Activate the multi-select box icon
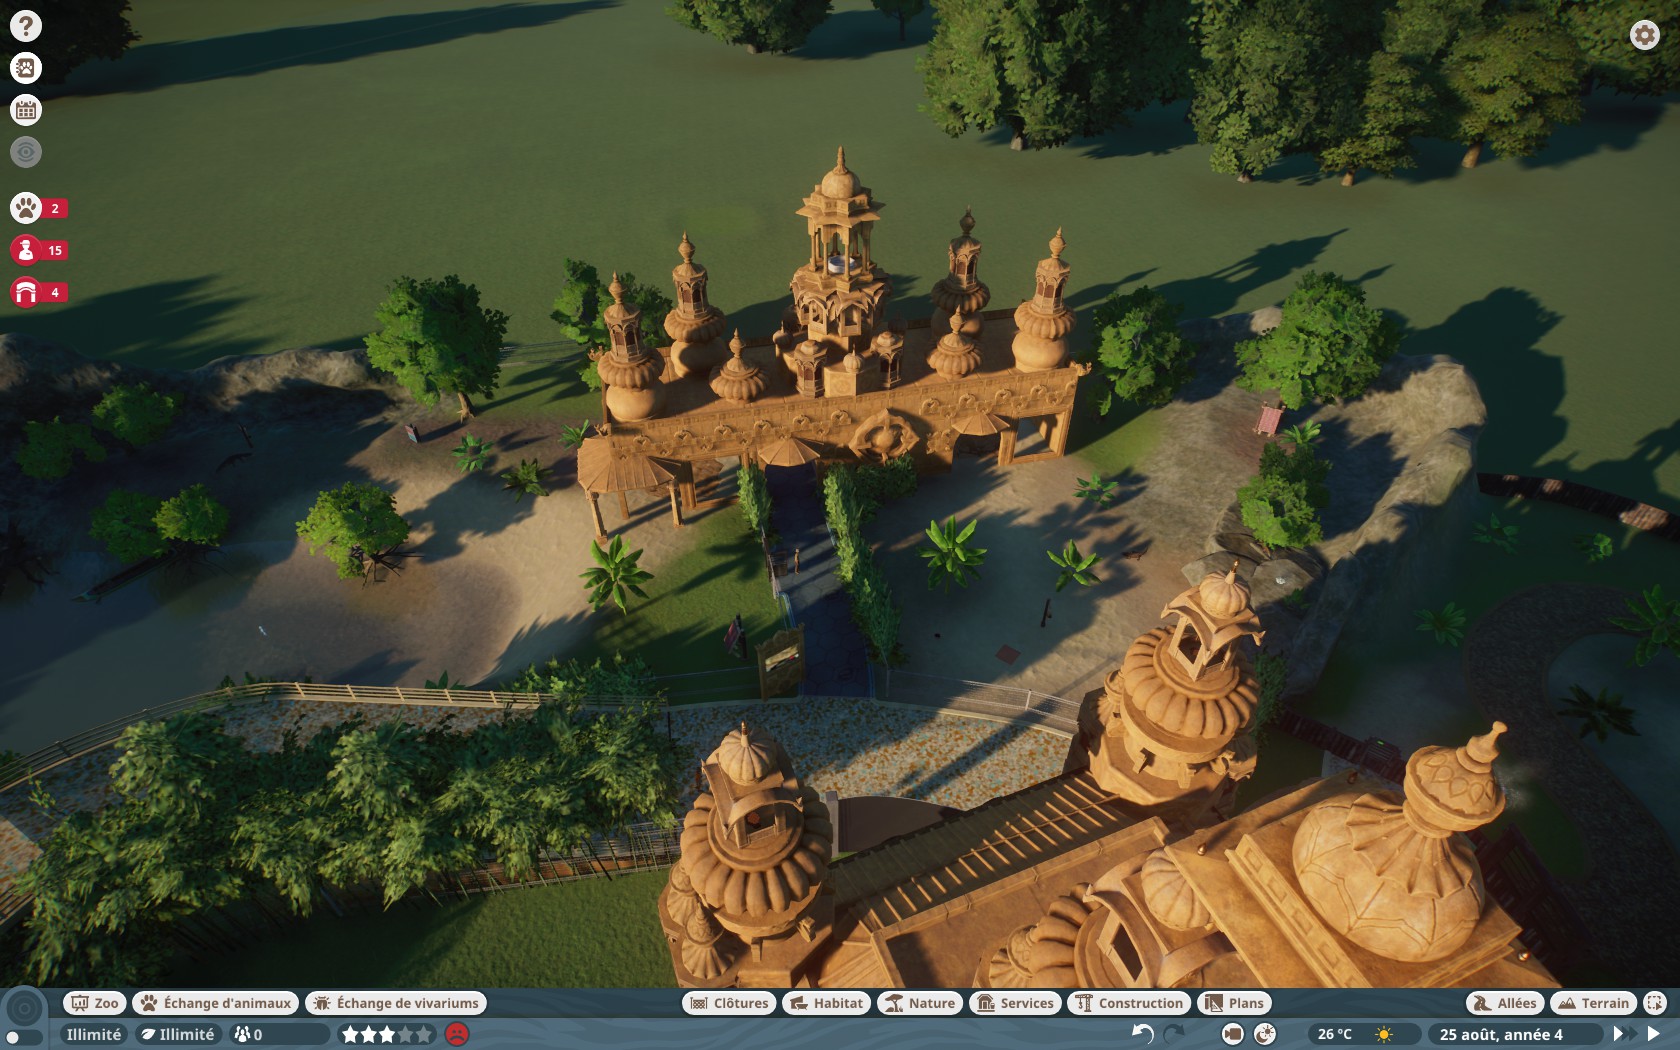The width and height of the screenshot is (1680, 1050). click(x=1655, y=1003)
